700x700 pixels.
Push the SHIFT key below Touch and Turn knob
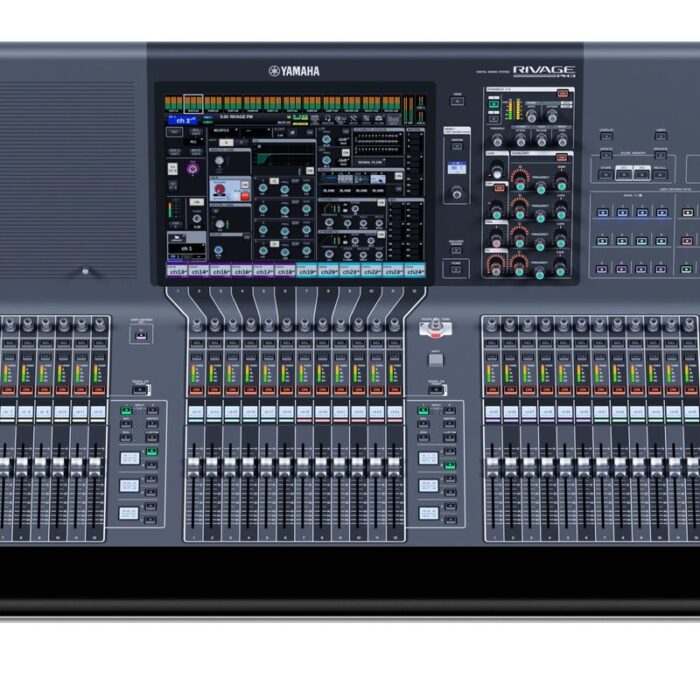[436, 360]
